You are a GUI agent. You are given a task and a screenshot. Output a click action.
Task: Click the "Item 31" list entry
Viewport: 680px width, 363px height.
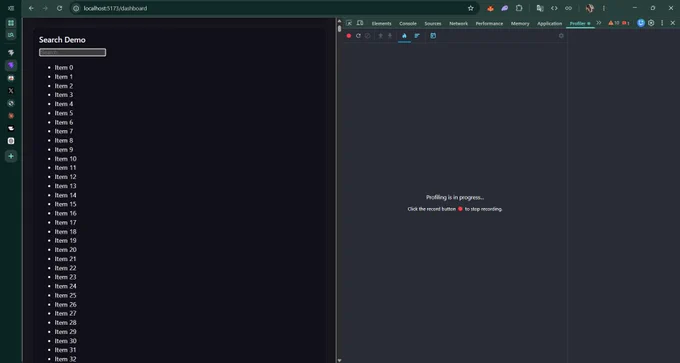(65, 350)
